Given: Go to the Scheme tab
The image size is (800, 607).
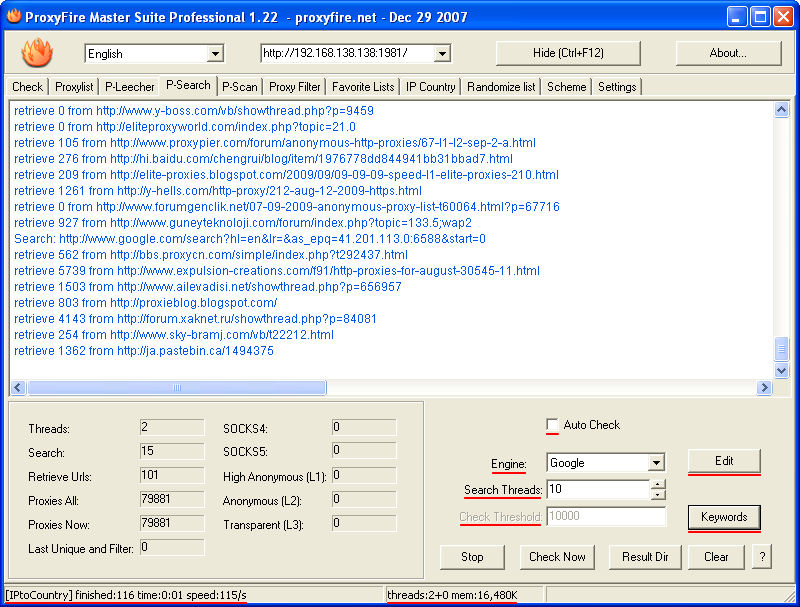Looking at the screenshot, I should coord(566,87).
